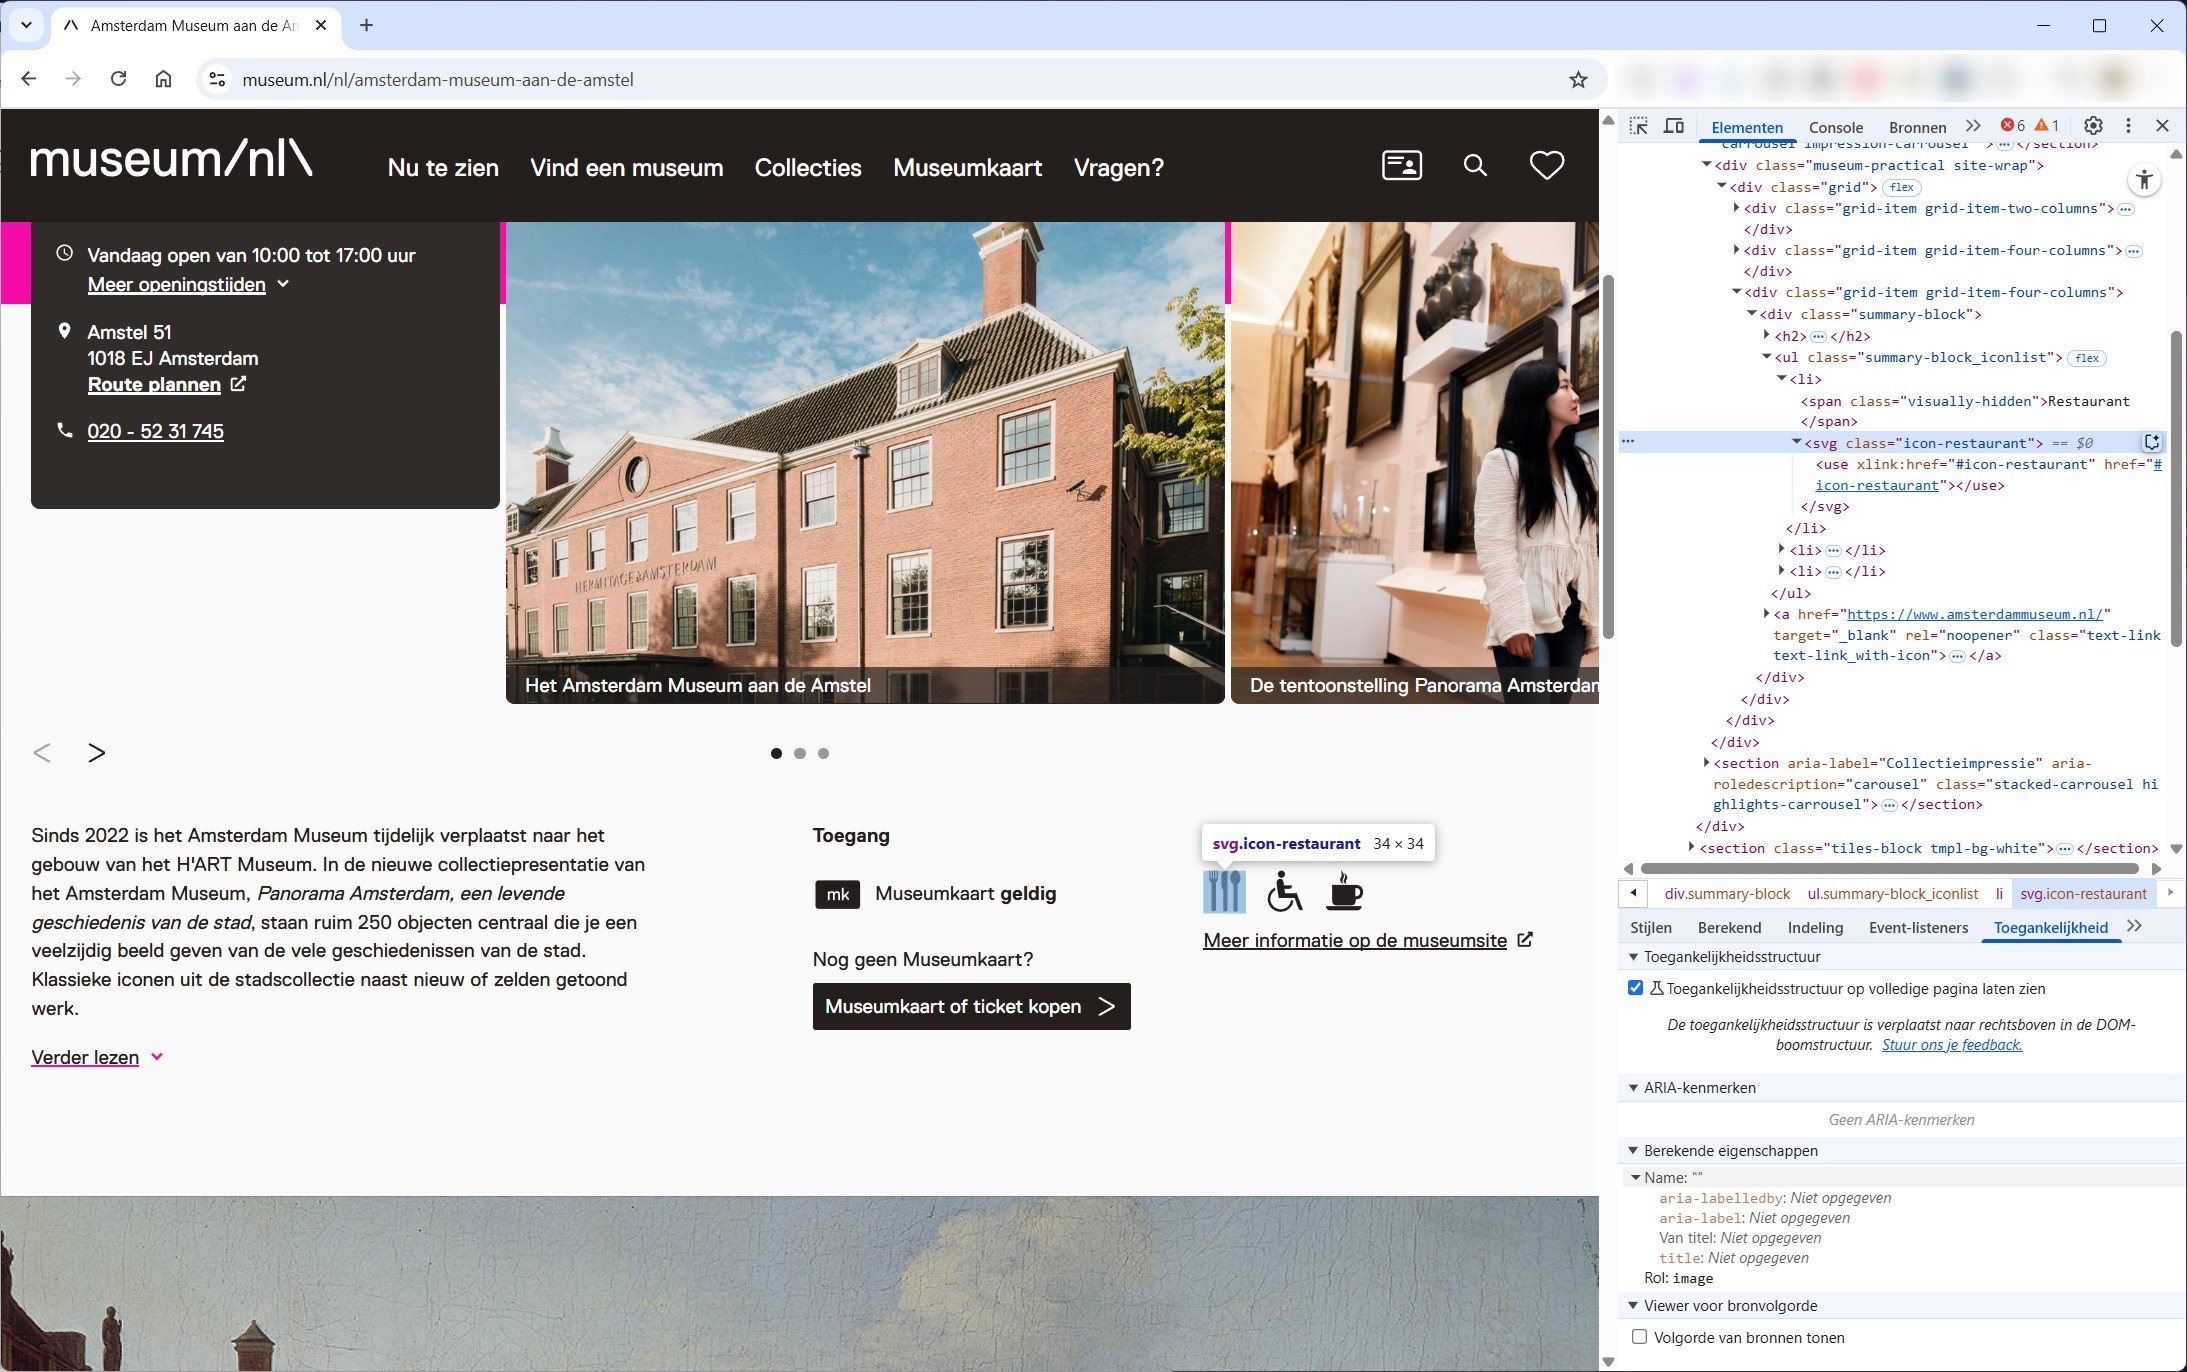Reload the page
This screenshot has height=1372, width=2187.
118,79
